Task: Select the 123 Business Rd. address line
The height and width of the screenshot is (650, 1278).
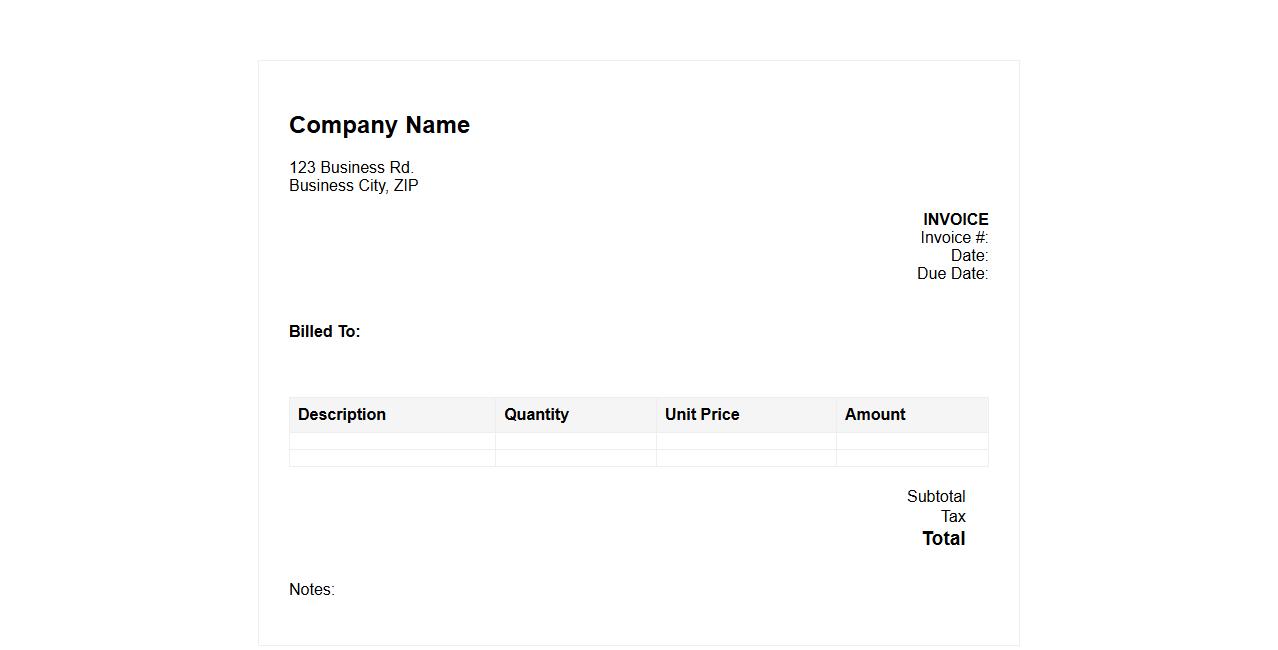Action: pyautogui.click(x=351, y=167)
